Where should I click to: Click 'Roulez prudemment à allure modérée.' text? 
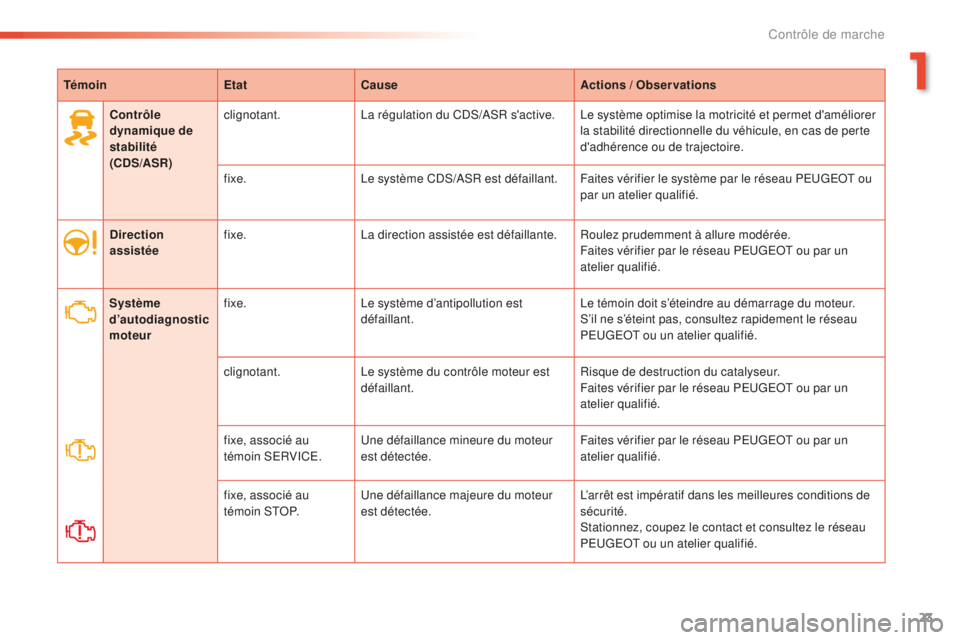click(685, 235)
